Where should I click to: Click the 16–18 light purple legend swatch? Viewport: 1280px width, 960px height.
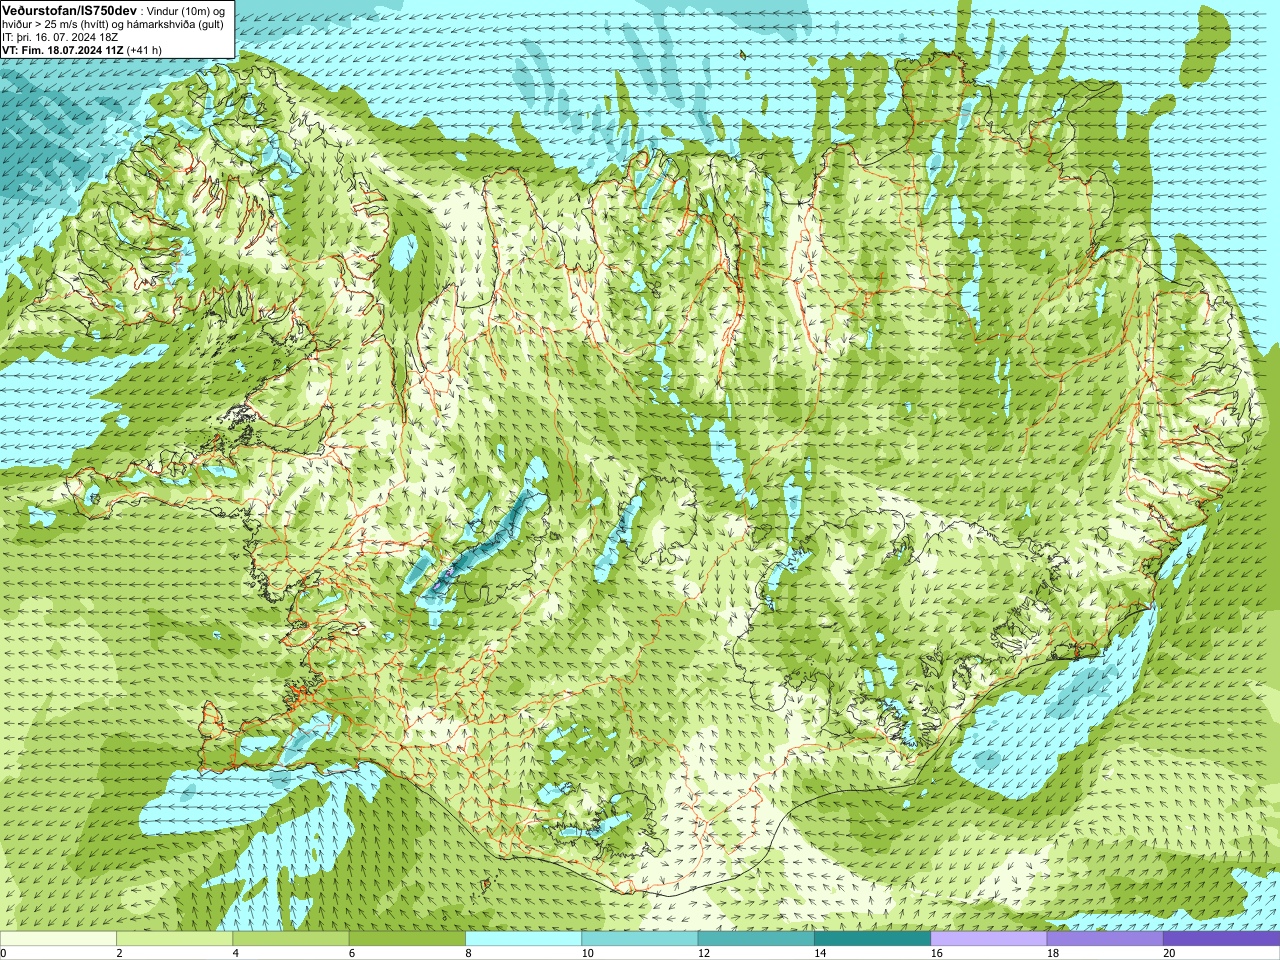[x=988, y=939]
